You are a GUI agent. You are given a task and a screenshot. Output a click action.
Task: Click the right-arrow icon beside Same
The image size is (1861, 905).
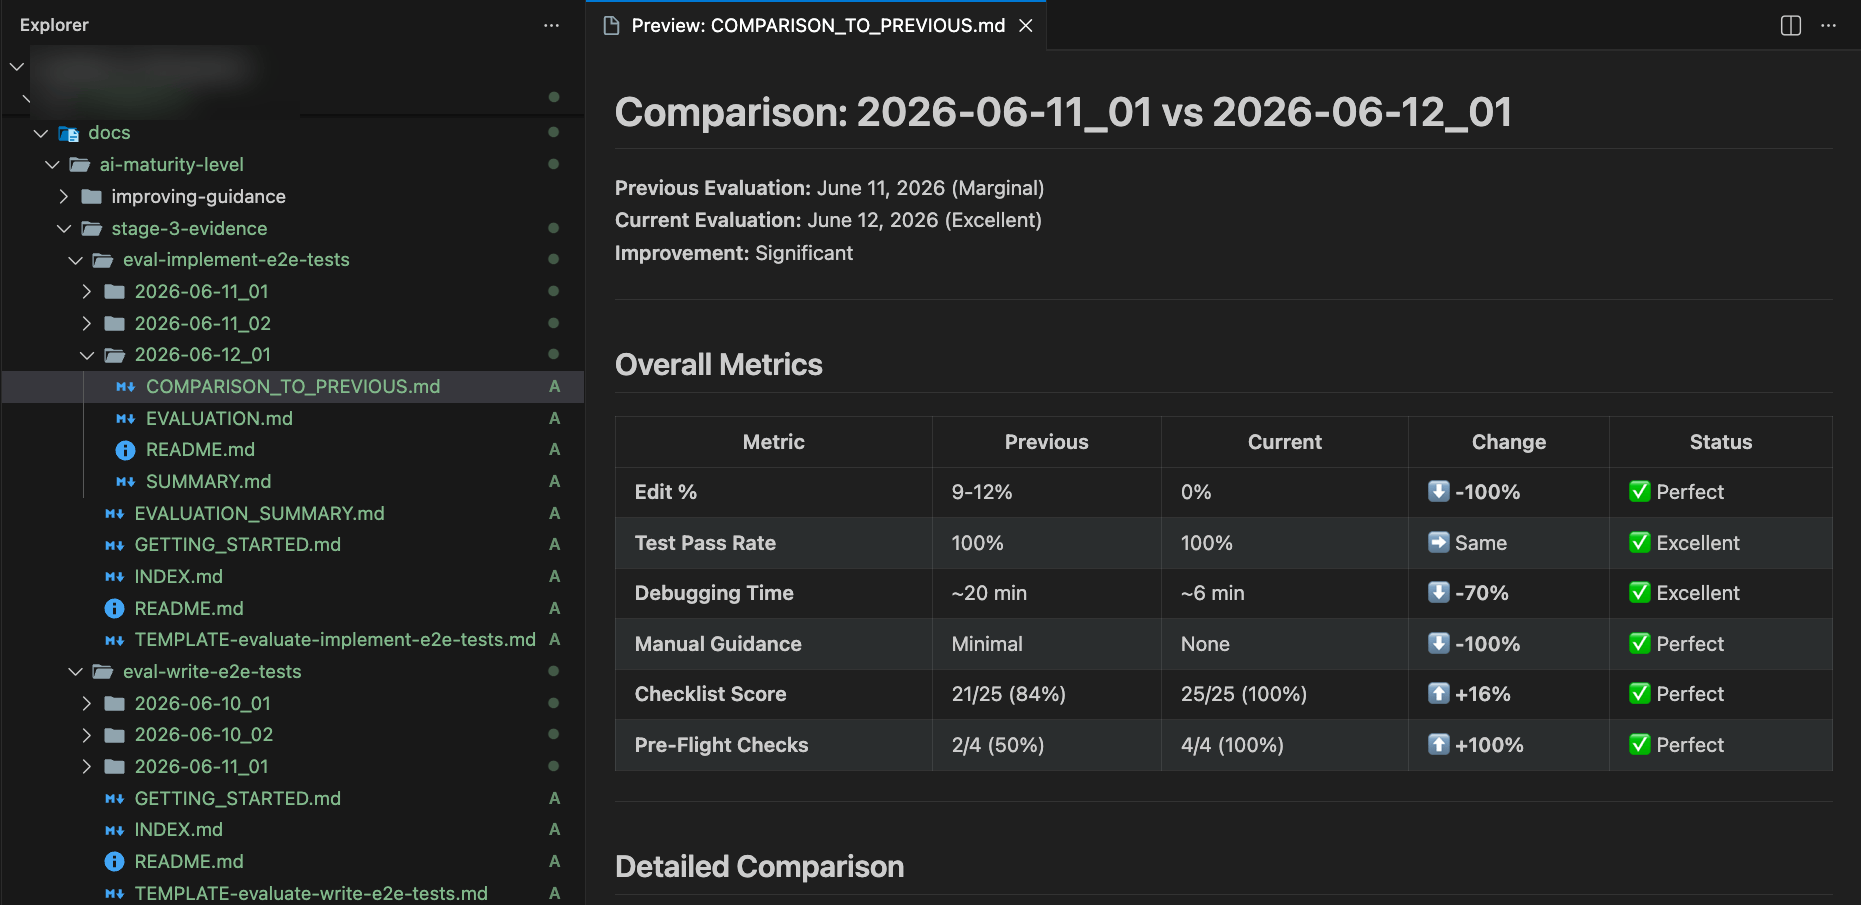coord(1438,542)
